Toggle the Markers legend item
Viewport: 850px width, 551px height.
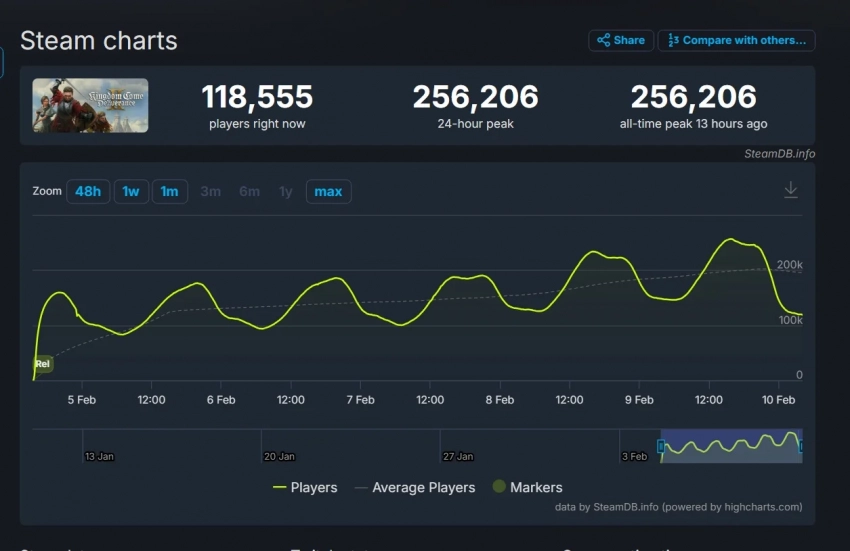pos(526,488)
